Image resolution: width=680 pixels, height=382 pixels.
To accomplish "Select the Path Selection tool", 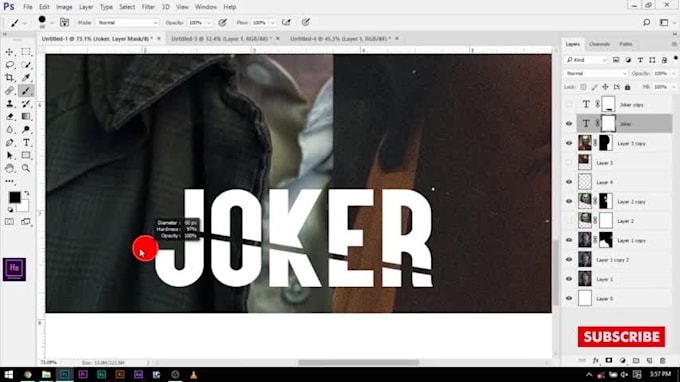I will point(10,155).
